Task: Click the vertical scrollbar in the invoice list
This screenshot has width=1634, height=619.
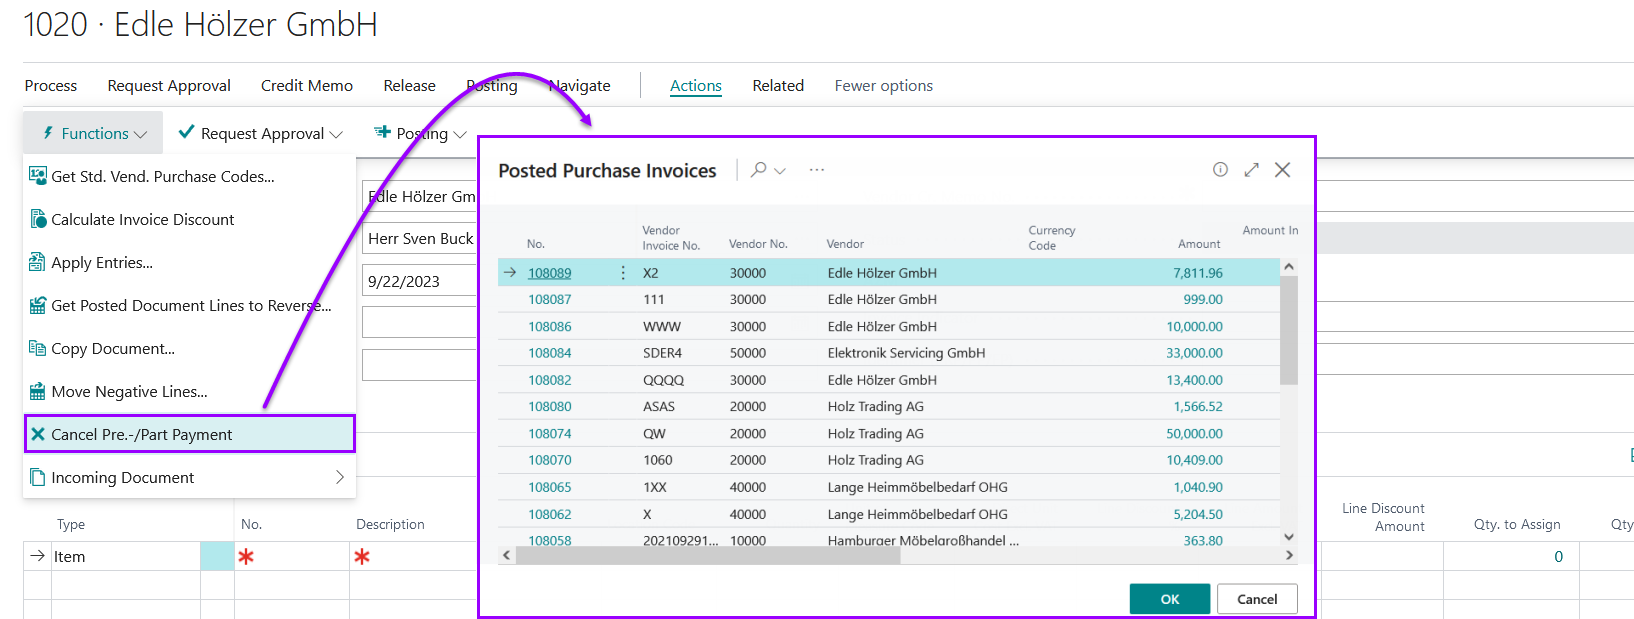Action: pos(1289,330)
